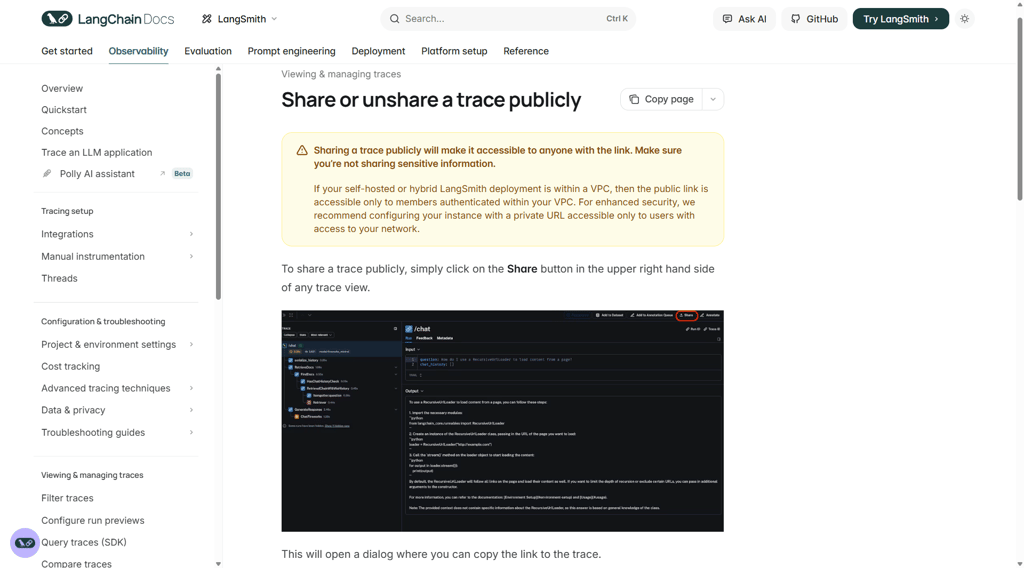The image size is (1024, 568).
Task: Click Configuration & troubleshooting heading
Action: (x=103, y=321)
